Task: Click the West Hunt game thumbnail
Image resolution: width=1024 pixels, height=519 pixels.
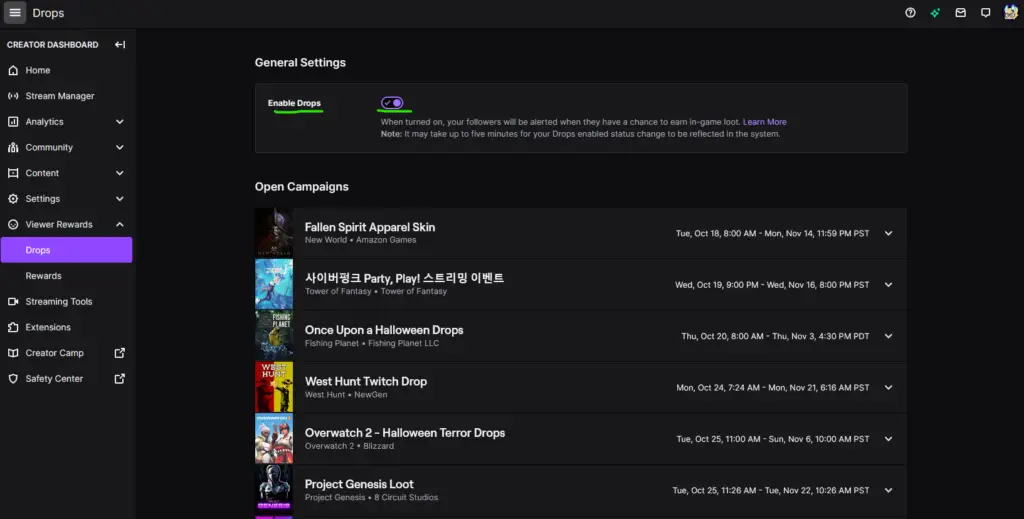Action: coord(274,387)
